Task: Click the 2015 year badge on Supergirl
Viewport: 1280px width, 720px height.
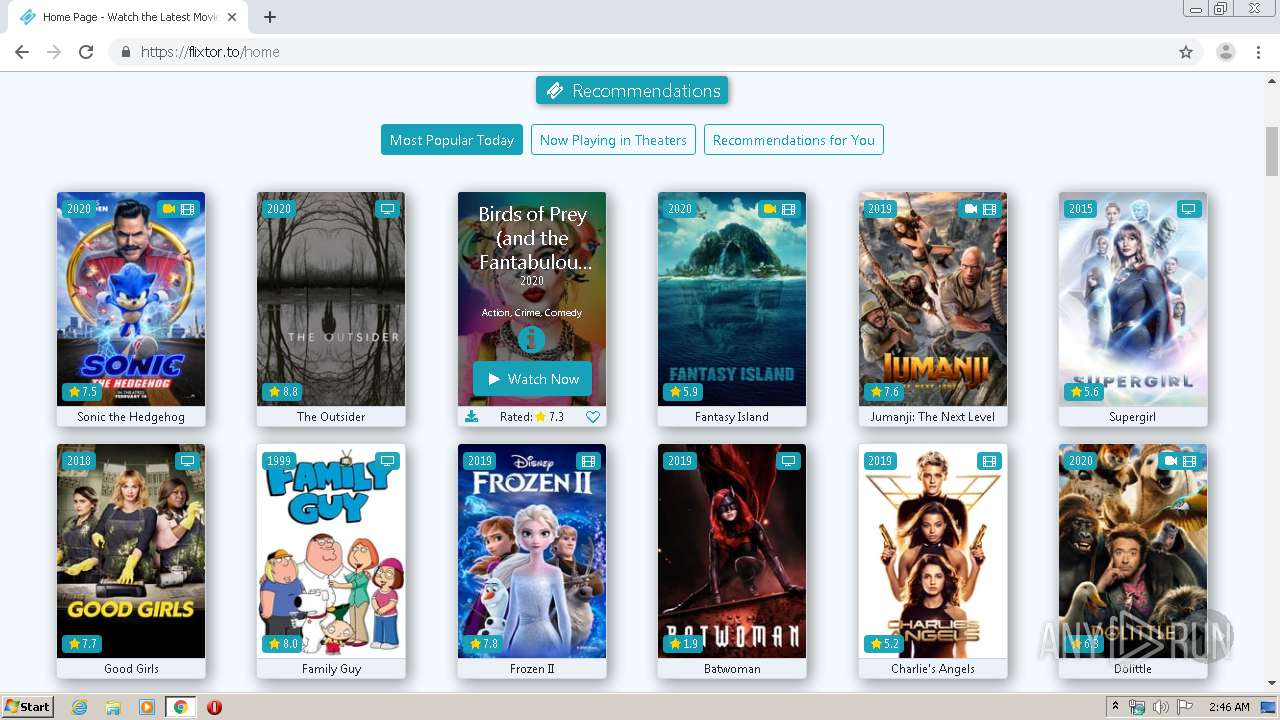Action: 1081,209
